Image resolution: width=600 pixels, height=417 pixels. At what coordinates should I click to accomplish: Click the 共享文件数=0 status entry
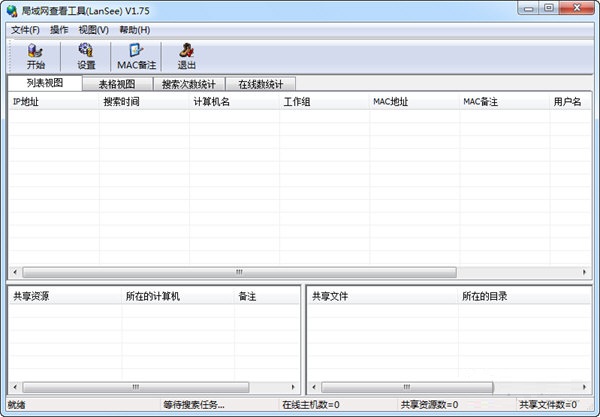pyautogui.click(x=548, y=405)
